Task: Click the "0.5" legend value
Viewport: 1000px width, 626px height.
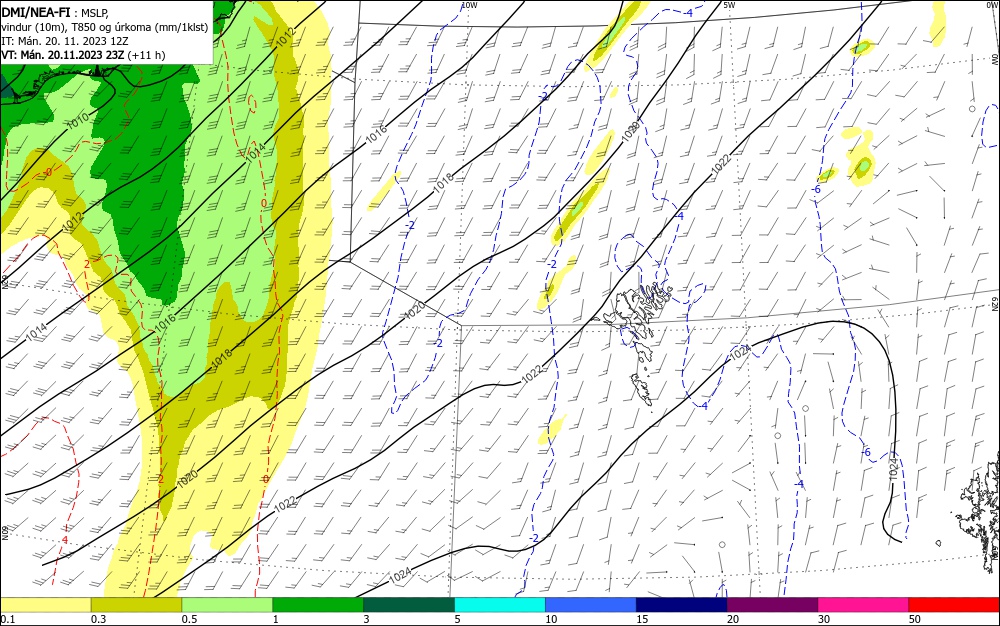Action: 189,620
